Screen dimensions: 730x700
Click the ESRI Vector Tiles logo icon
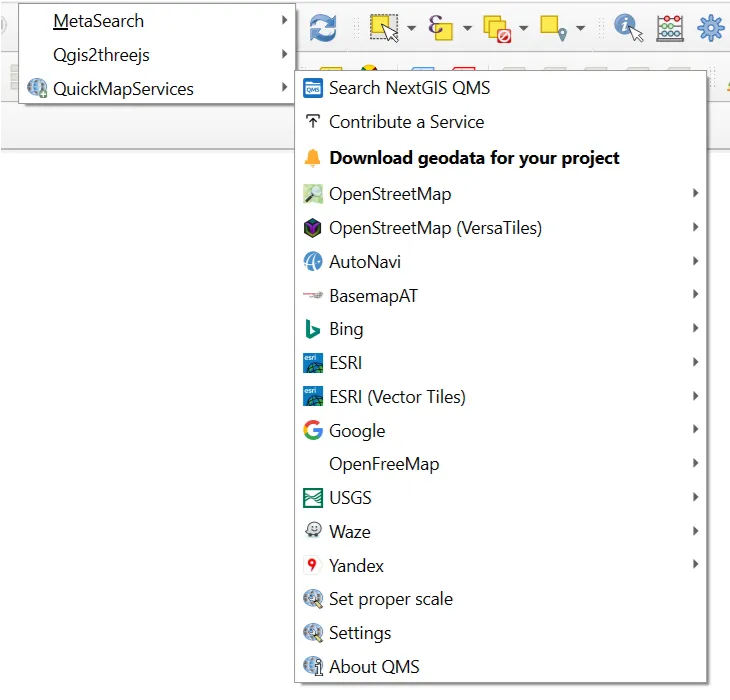[x=313, y=397]
